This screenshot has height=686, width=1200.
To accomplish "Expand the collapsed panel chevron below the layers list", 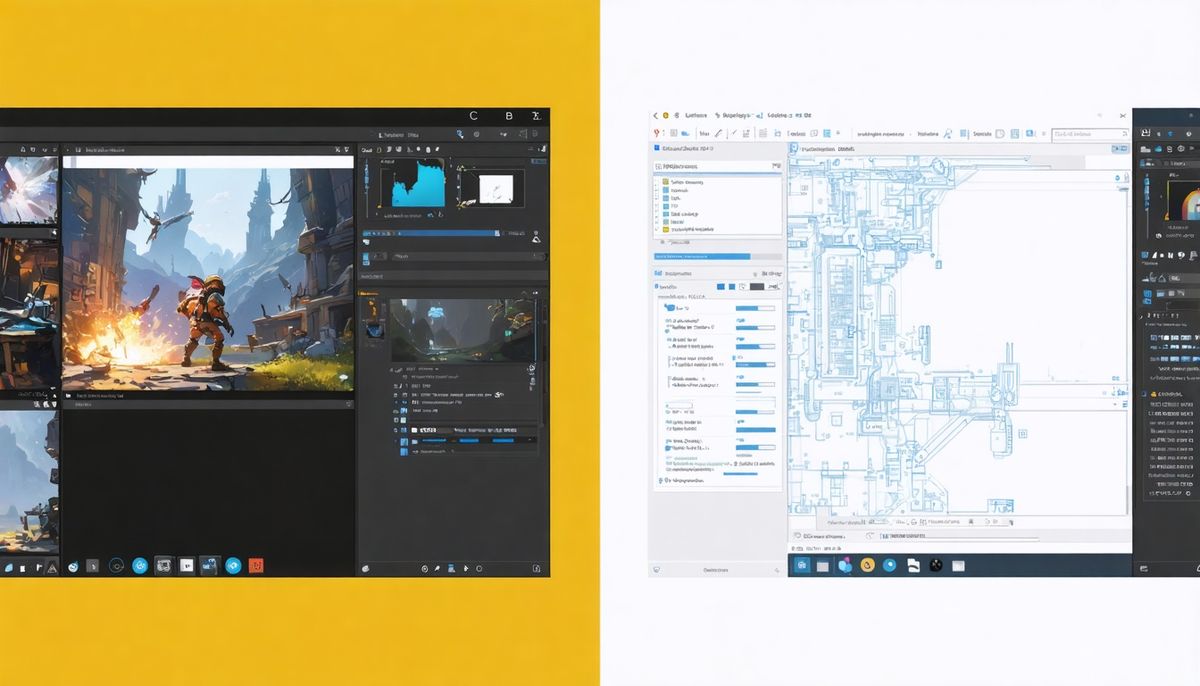I will point(662,242).
